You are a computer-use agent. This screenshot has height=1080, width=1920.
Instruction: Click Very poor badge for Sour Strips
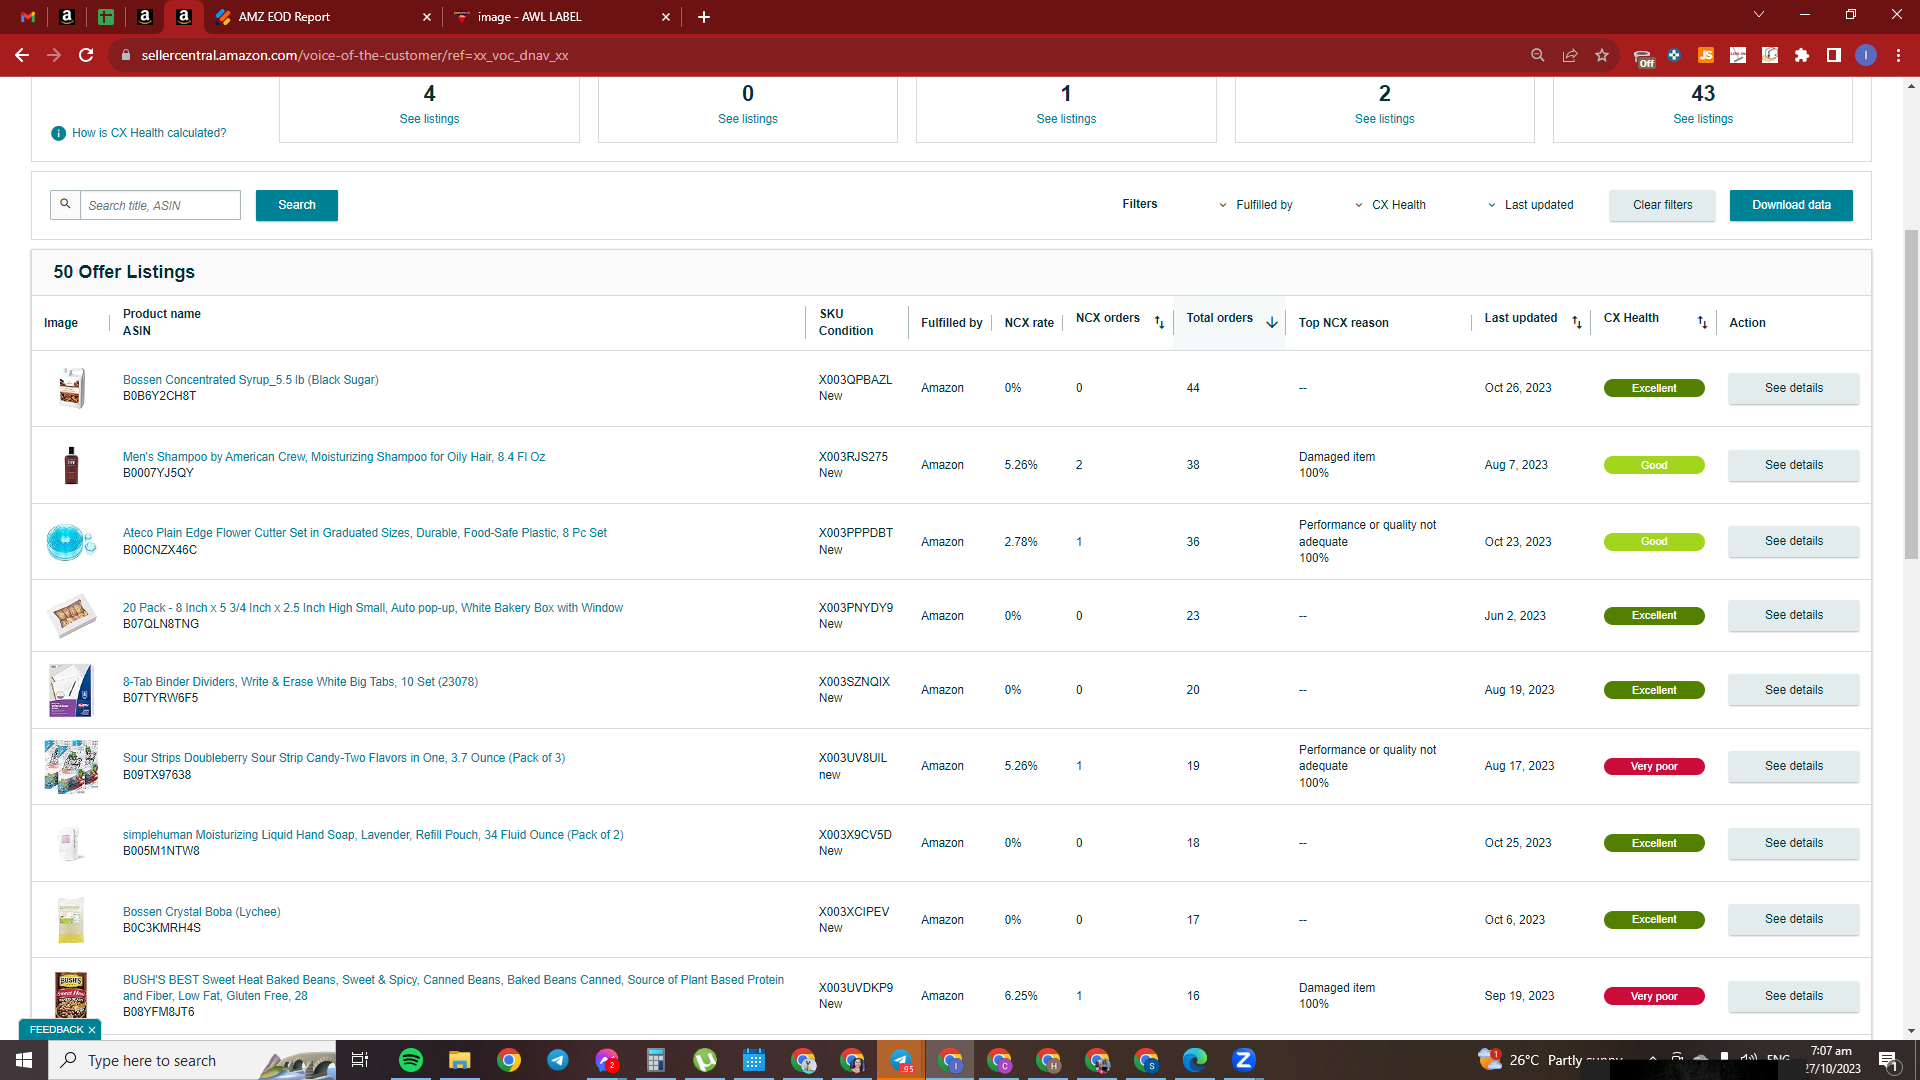coord(1654,767)
